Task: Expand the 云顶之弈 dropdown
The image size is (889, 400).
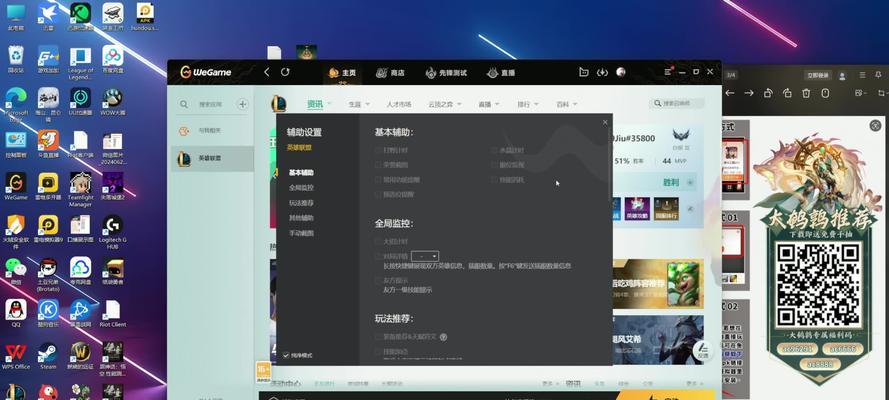Action: click(459, 104)
